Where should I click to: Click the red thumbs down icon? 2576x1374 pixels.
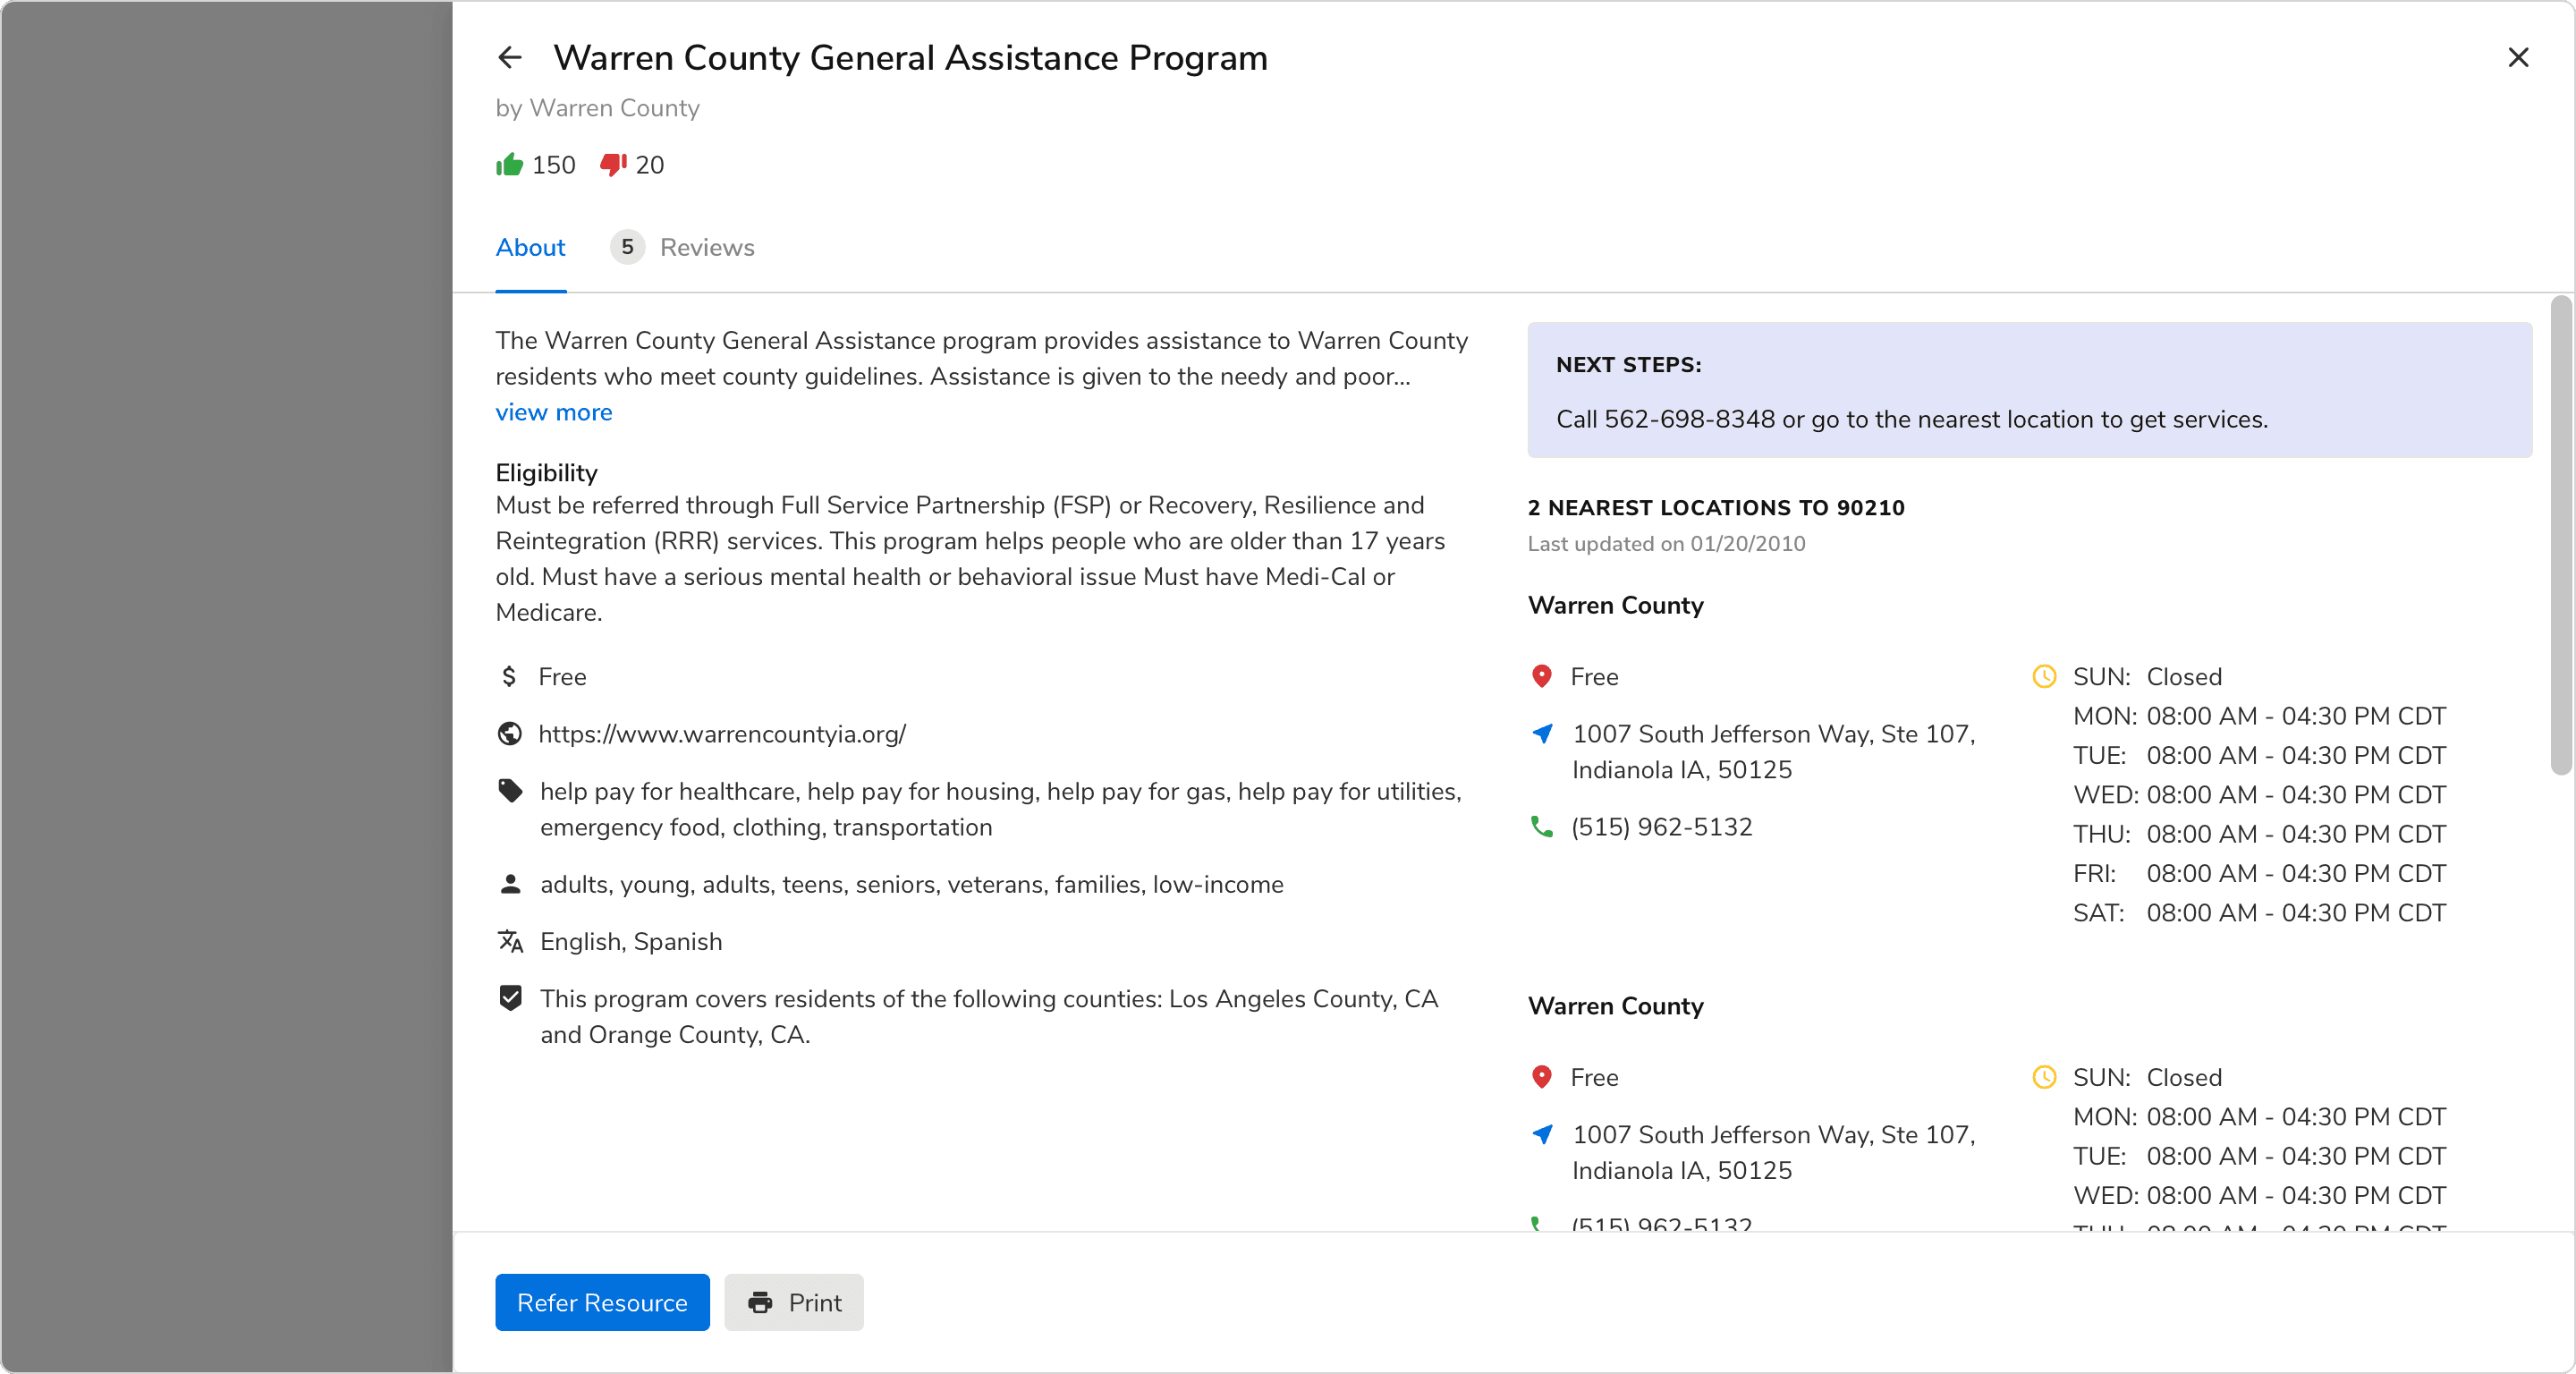click(613, 165)
